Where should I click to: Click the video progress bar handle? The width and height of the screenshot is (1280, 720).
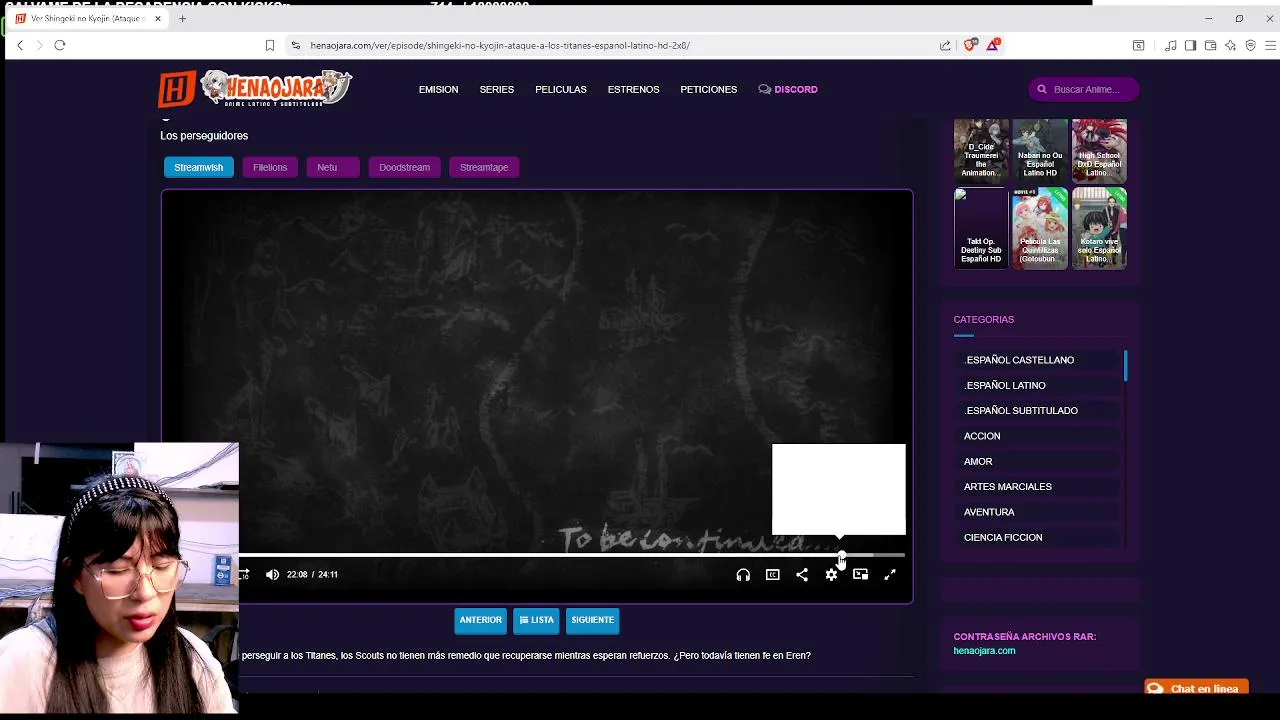pyautogui.click(x=842, y=555)
